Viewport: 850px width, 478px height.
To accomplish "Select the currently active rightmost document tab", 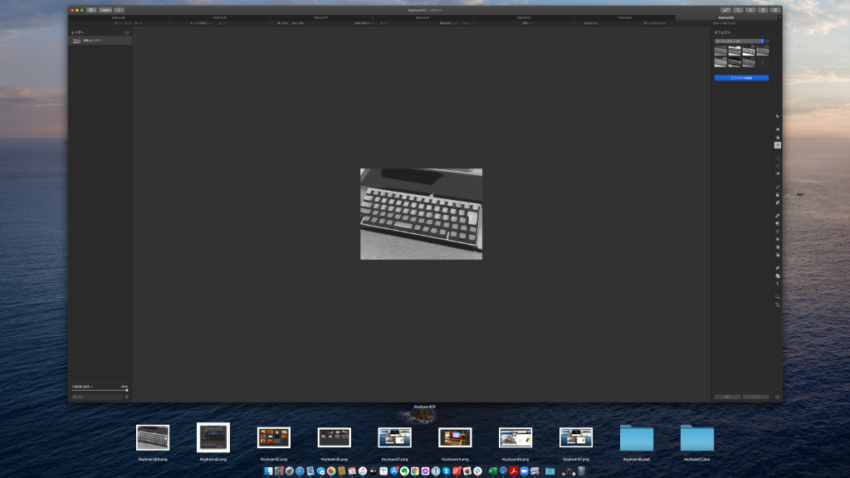I will click(725, 17).
